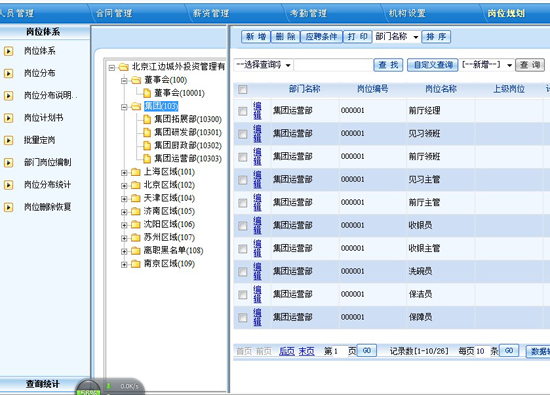
Task: Check the box for 收银员 row
Action: pyautogui.click(x=242, y=226)
